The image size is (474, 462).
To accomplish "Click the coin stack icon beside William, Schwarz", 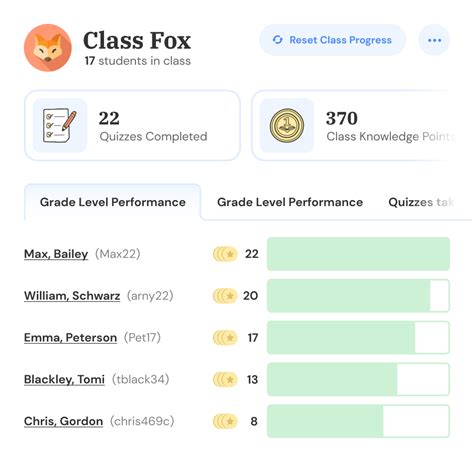I will pyautogui.click(x=225, y=296).
